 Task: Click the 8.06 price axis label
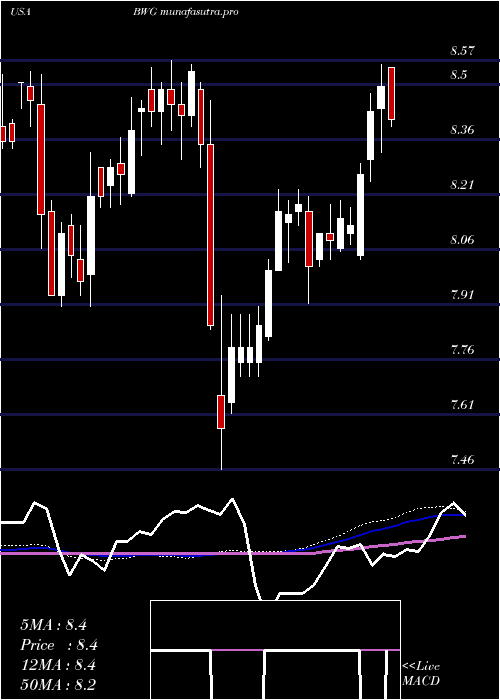(462, 240)
